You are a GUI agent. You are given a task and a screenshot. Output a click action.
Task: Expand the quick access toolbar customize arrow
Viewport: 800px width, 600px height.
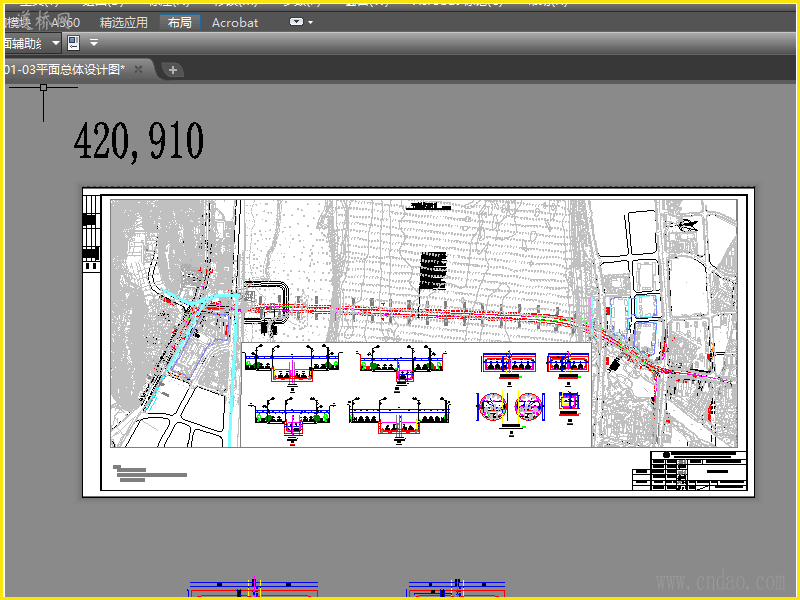point(94,43)
